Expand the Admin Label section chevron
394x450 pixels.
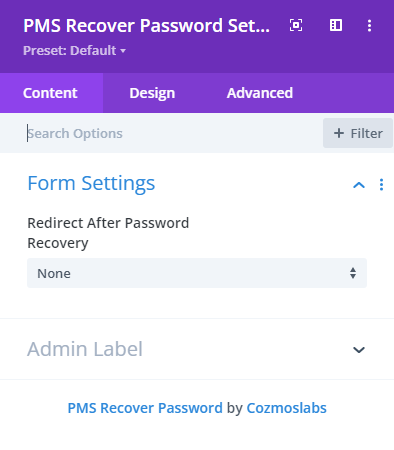(359, 350)
